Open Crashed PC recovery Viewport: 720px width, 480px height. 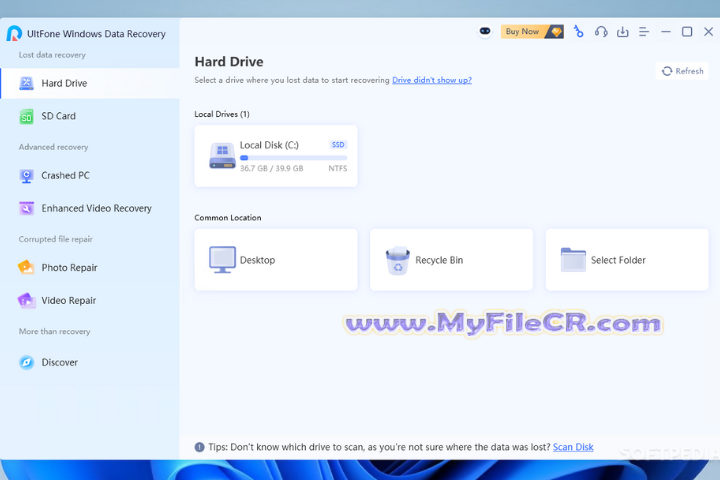[x=90, y=175]
